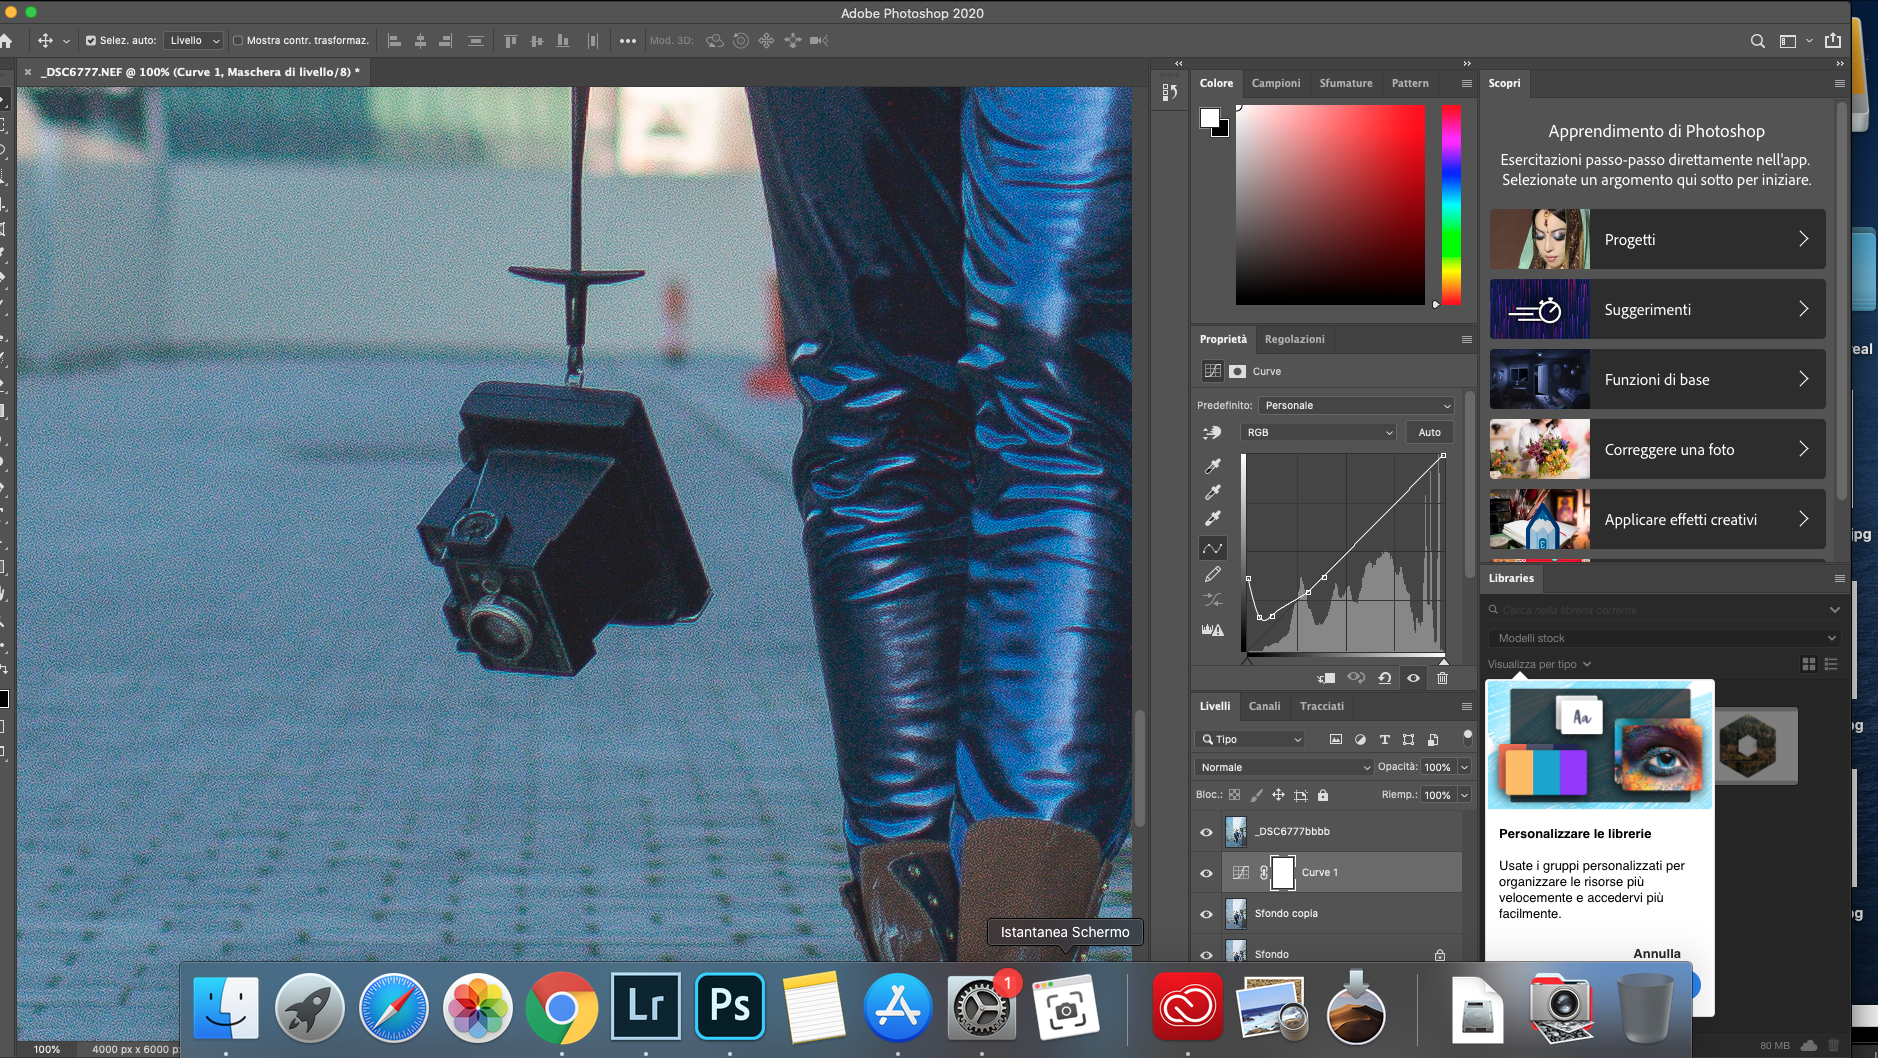Hide the Sfondo copia layer
This screenshot has width=1878, height=1058.
tap(1206, 914)
